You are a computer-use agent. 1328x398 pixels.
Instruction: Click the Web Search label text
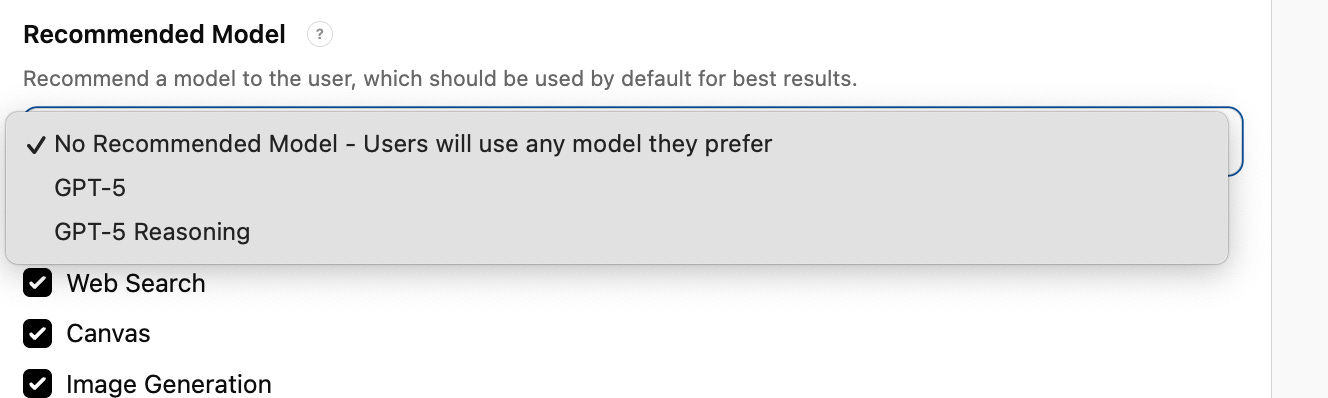136,284
